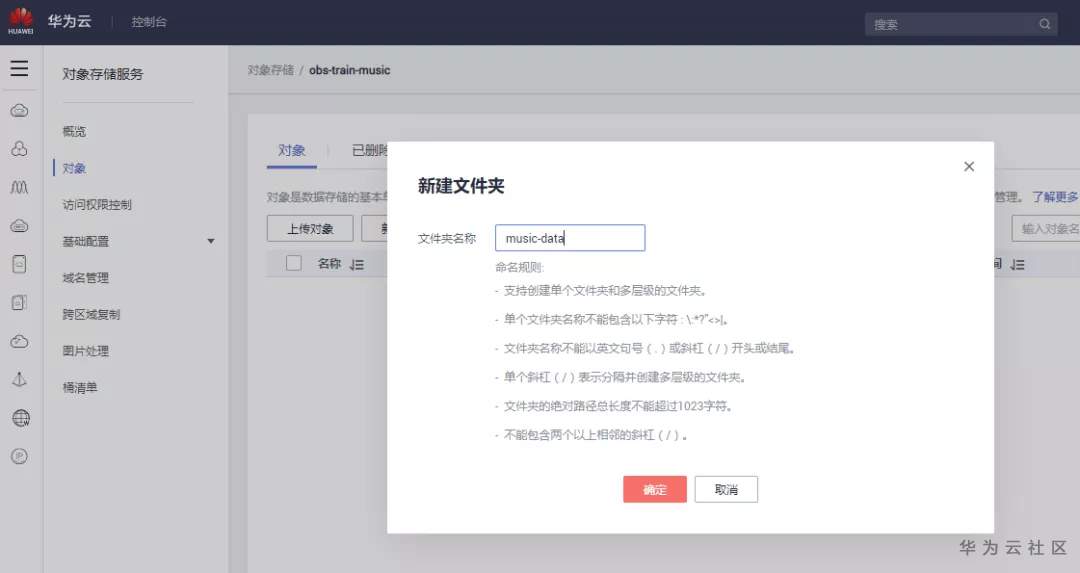Open the stacked documents sidebar icon

pos(19,303)
